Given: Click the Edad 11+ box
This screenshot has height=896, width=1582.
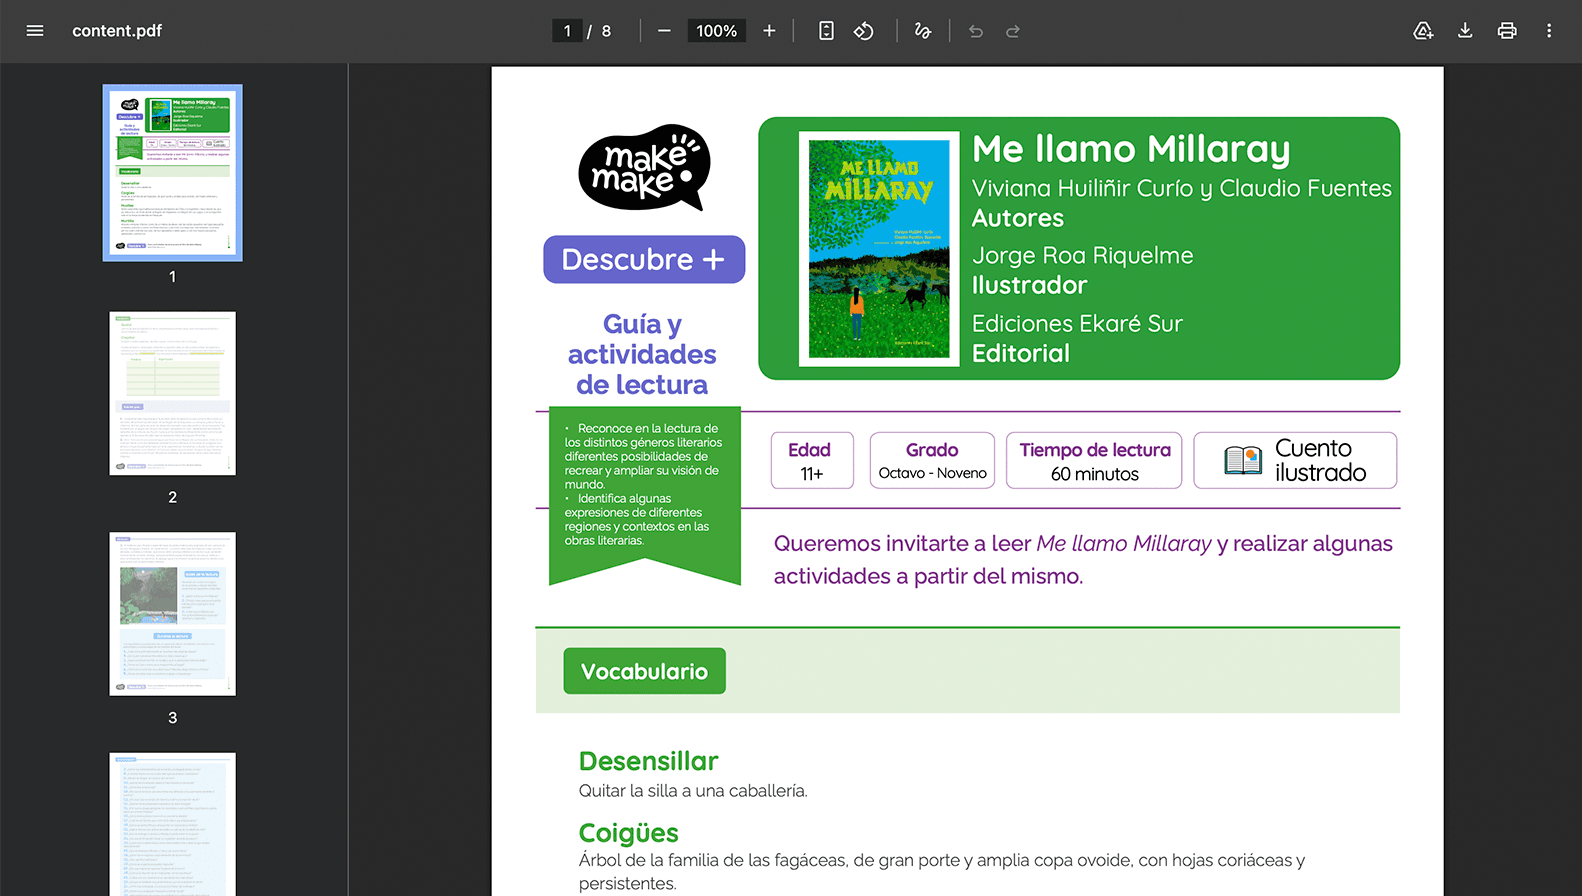Looking at the screenshot, I should (x=812, y=461).
